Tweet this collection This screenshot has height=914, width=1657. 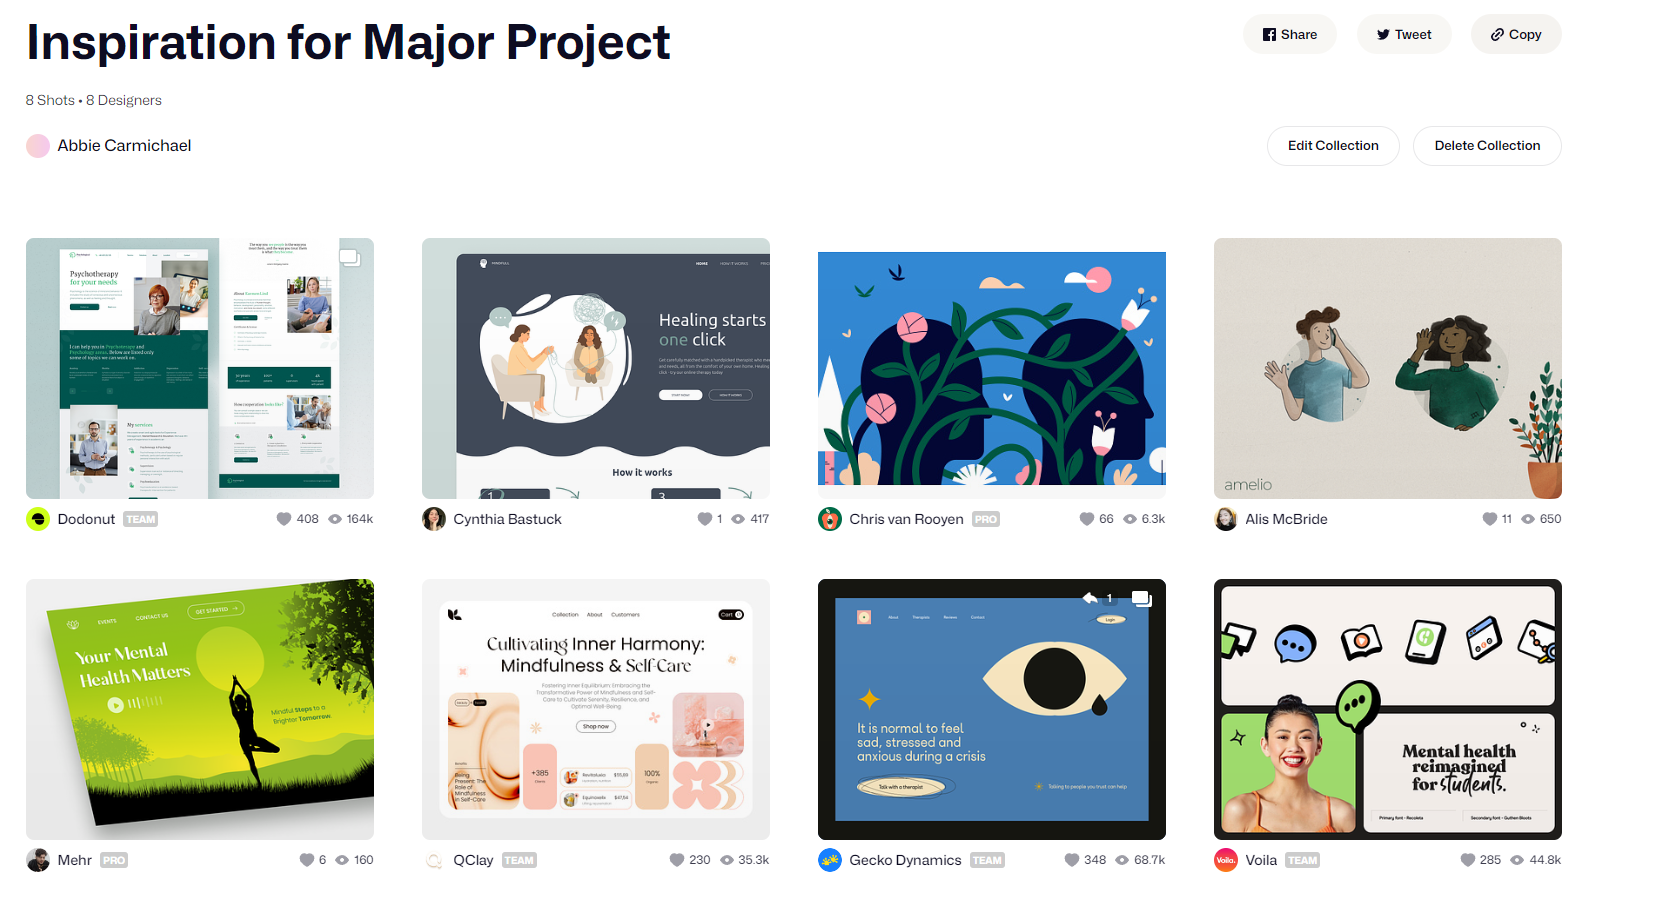coord(1404,34)
